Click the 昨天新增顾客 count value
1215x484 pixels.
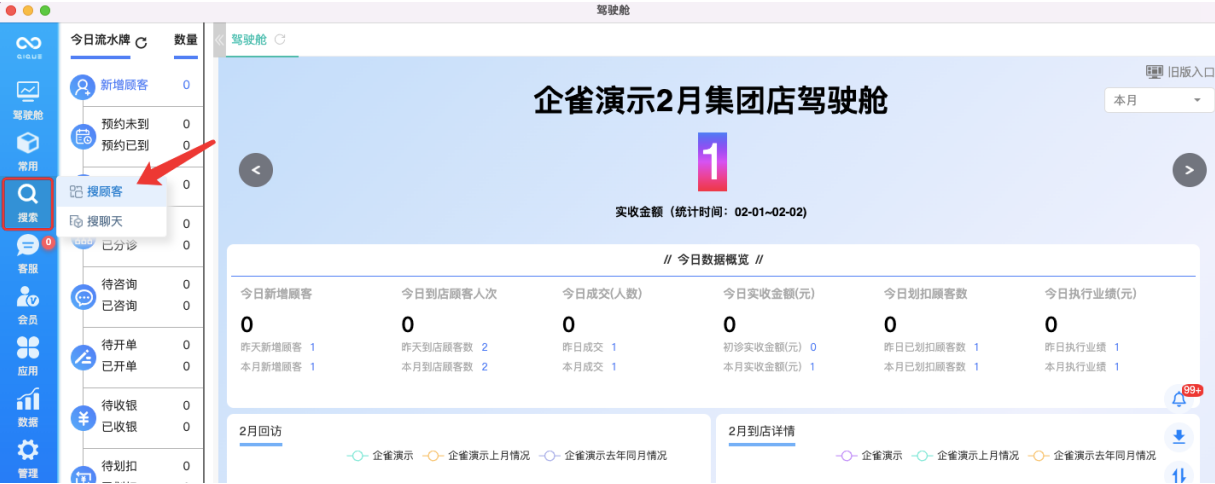312,347
